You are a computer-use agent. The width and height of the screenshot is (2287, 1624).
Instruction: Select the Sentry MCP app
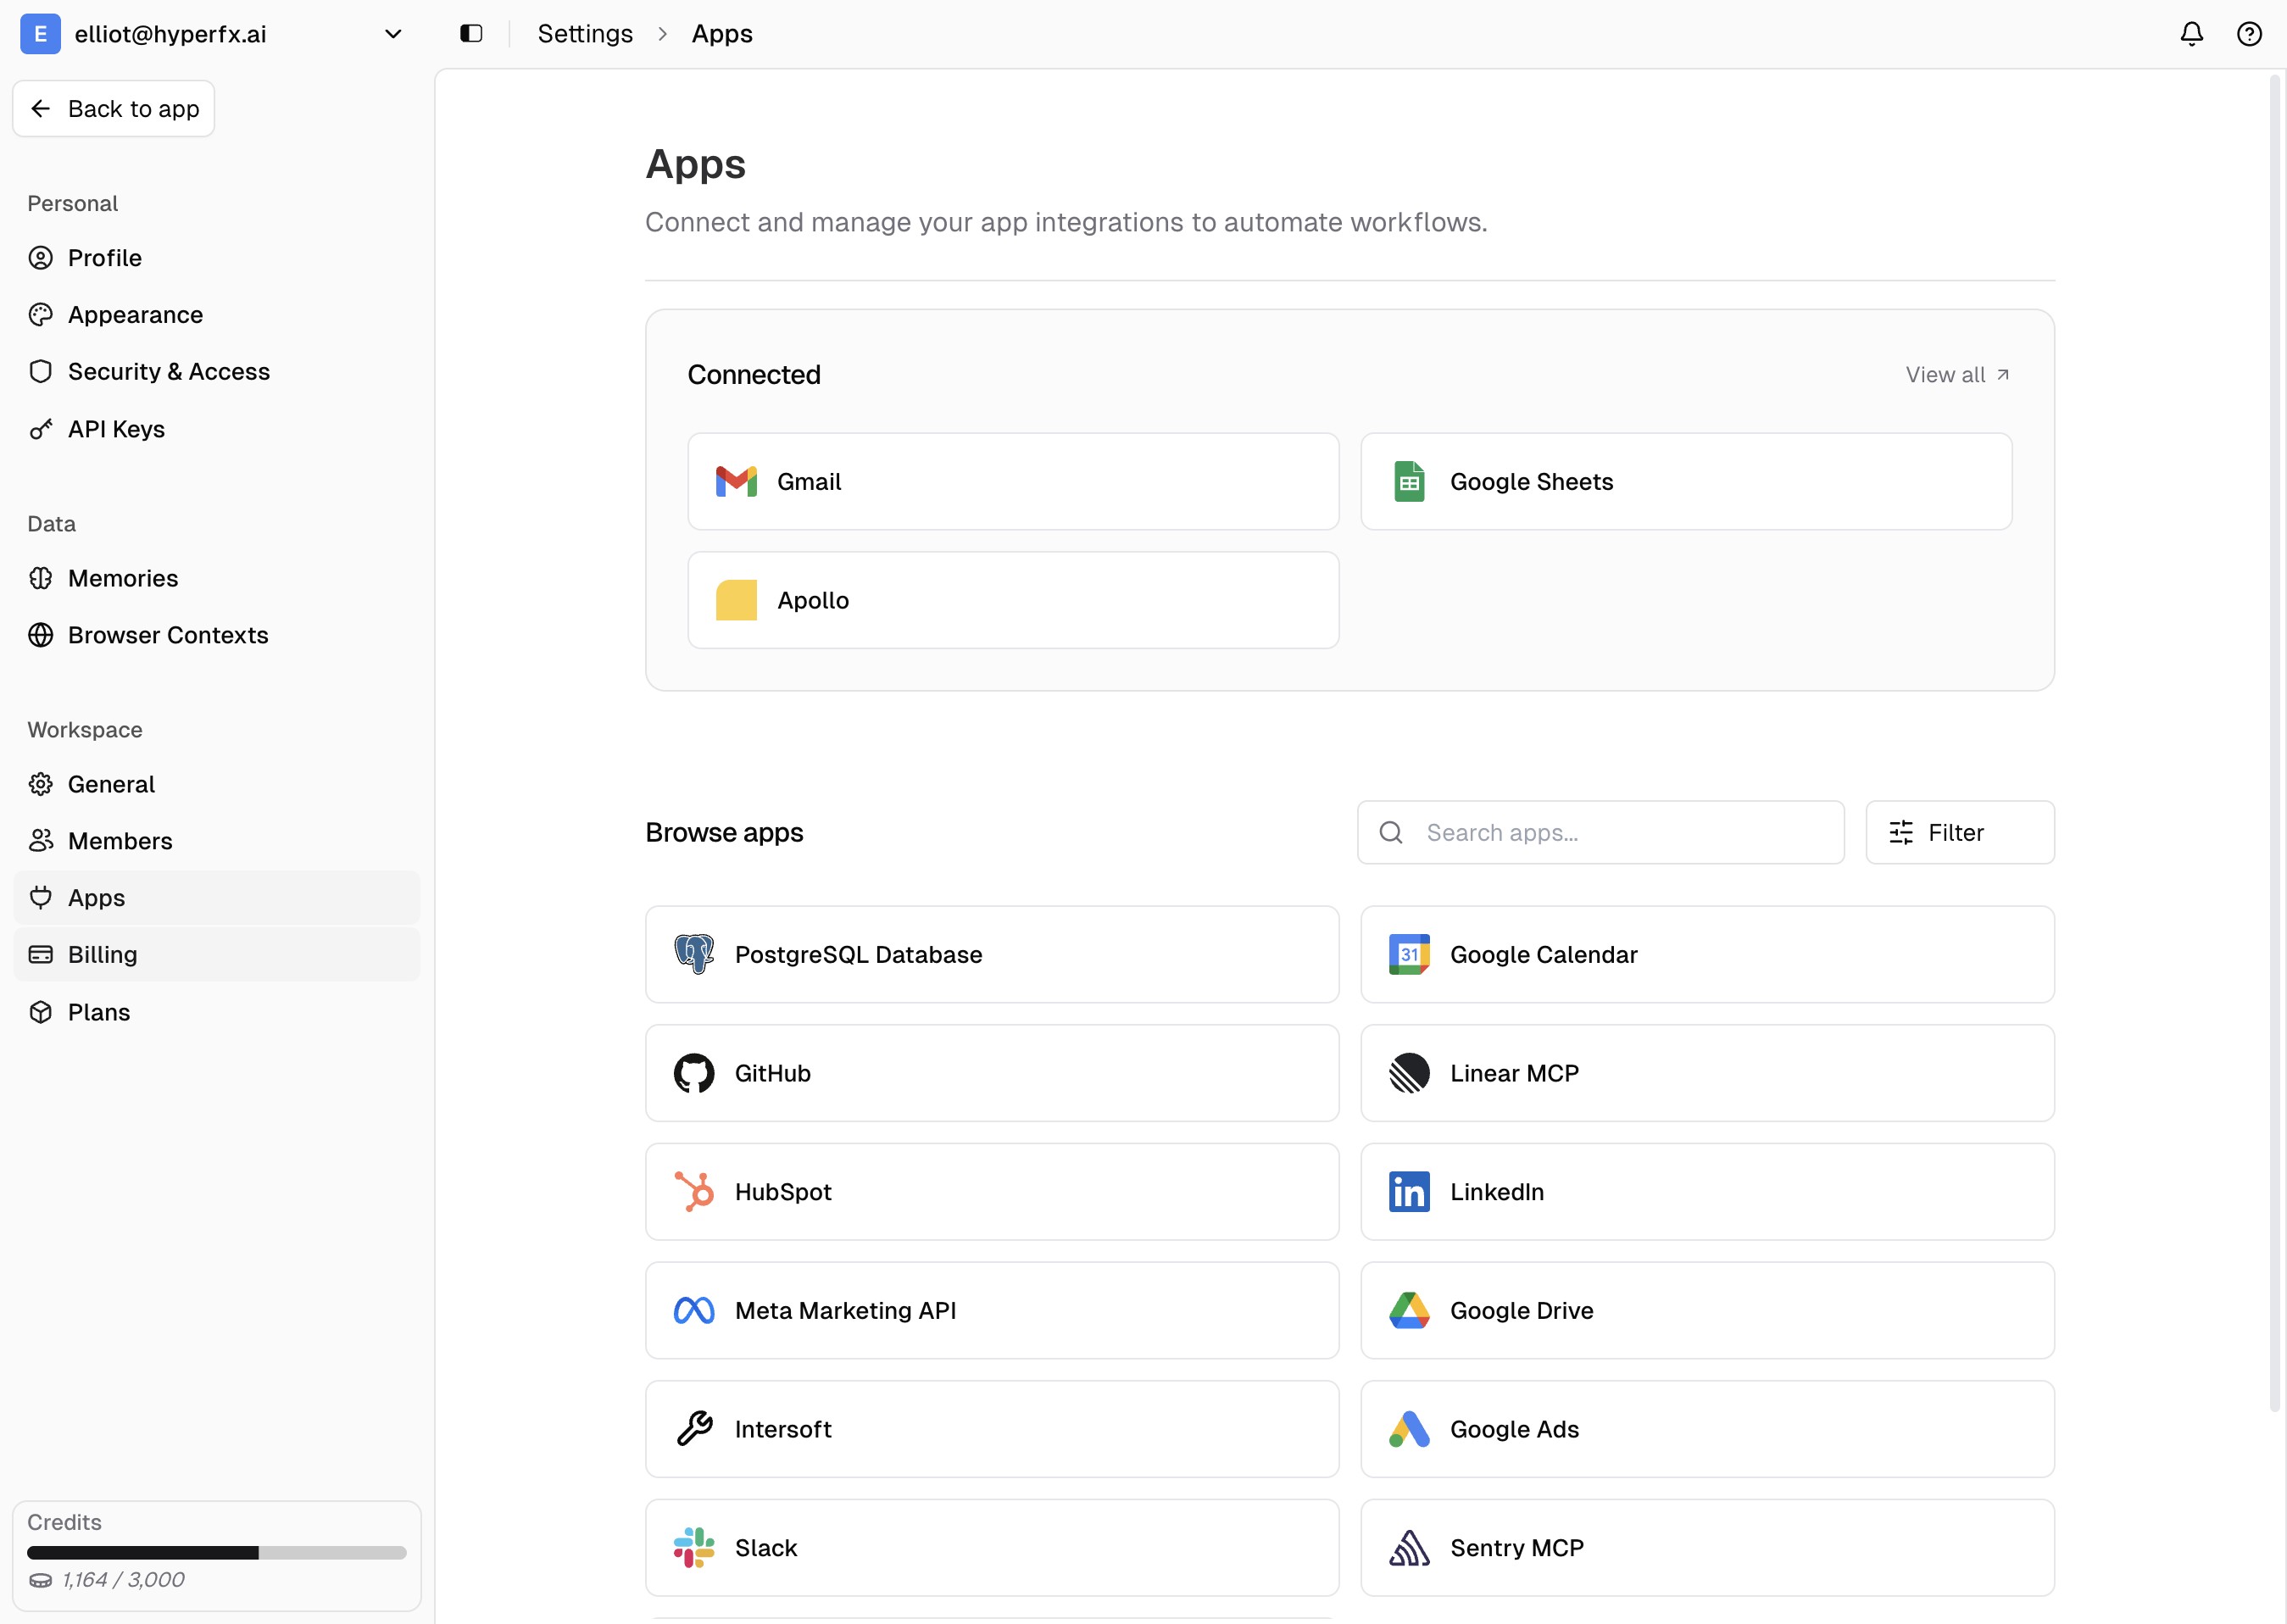coord(1705,1547)
